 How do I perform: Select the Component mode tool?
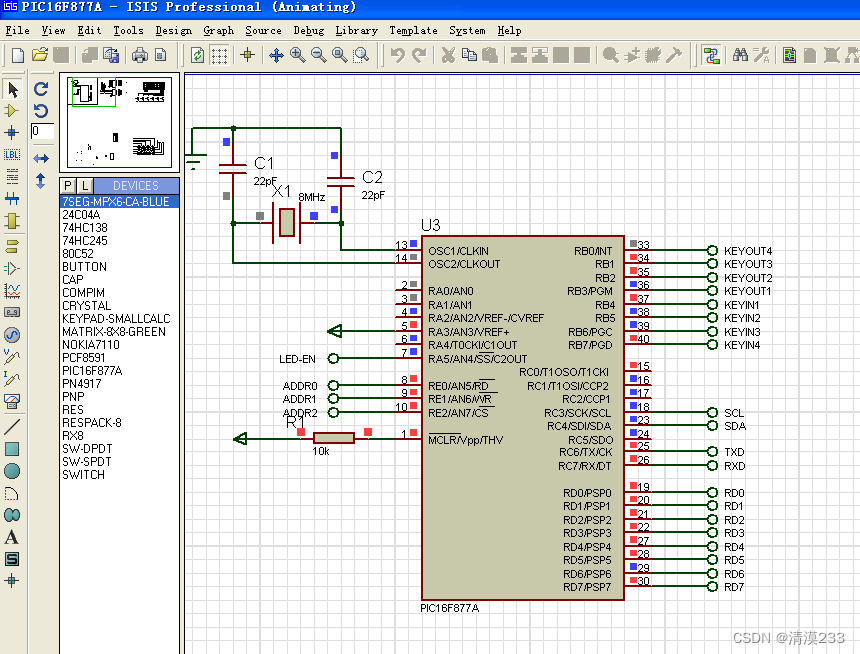tap(12, 111)
